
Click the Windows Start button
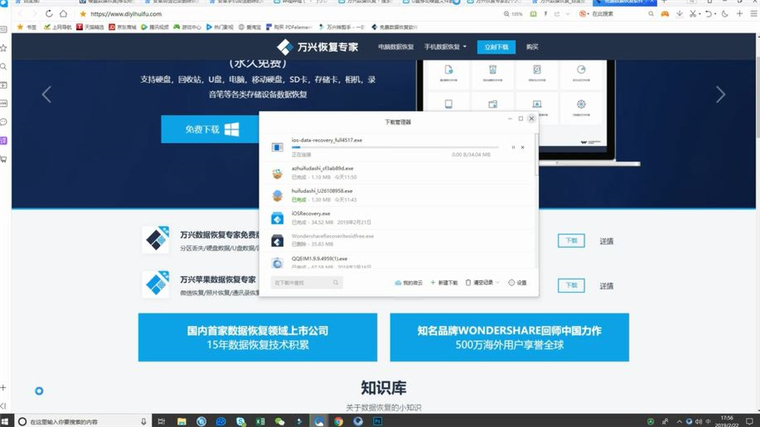(x=5, y=421)
